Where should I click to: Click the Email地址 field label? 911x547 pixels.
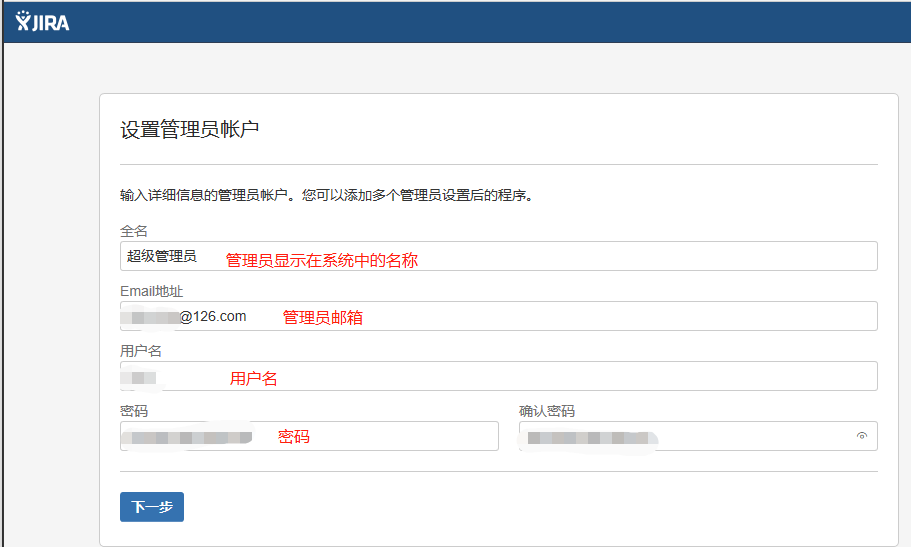pos(152,291)
